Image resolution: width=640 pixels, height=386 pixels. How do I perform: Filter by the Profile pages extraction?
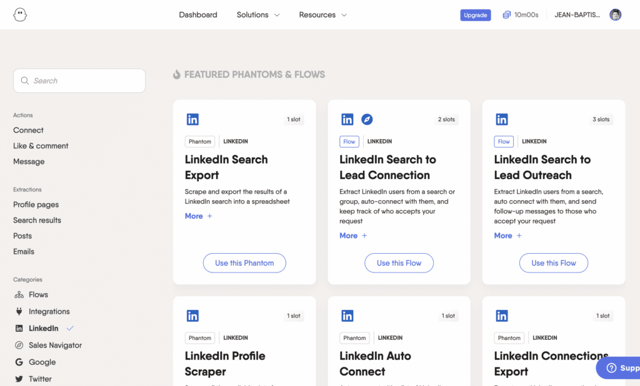coord(36,204)
